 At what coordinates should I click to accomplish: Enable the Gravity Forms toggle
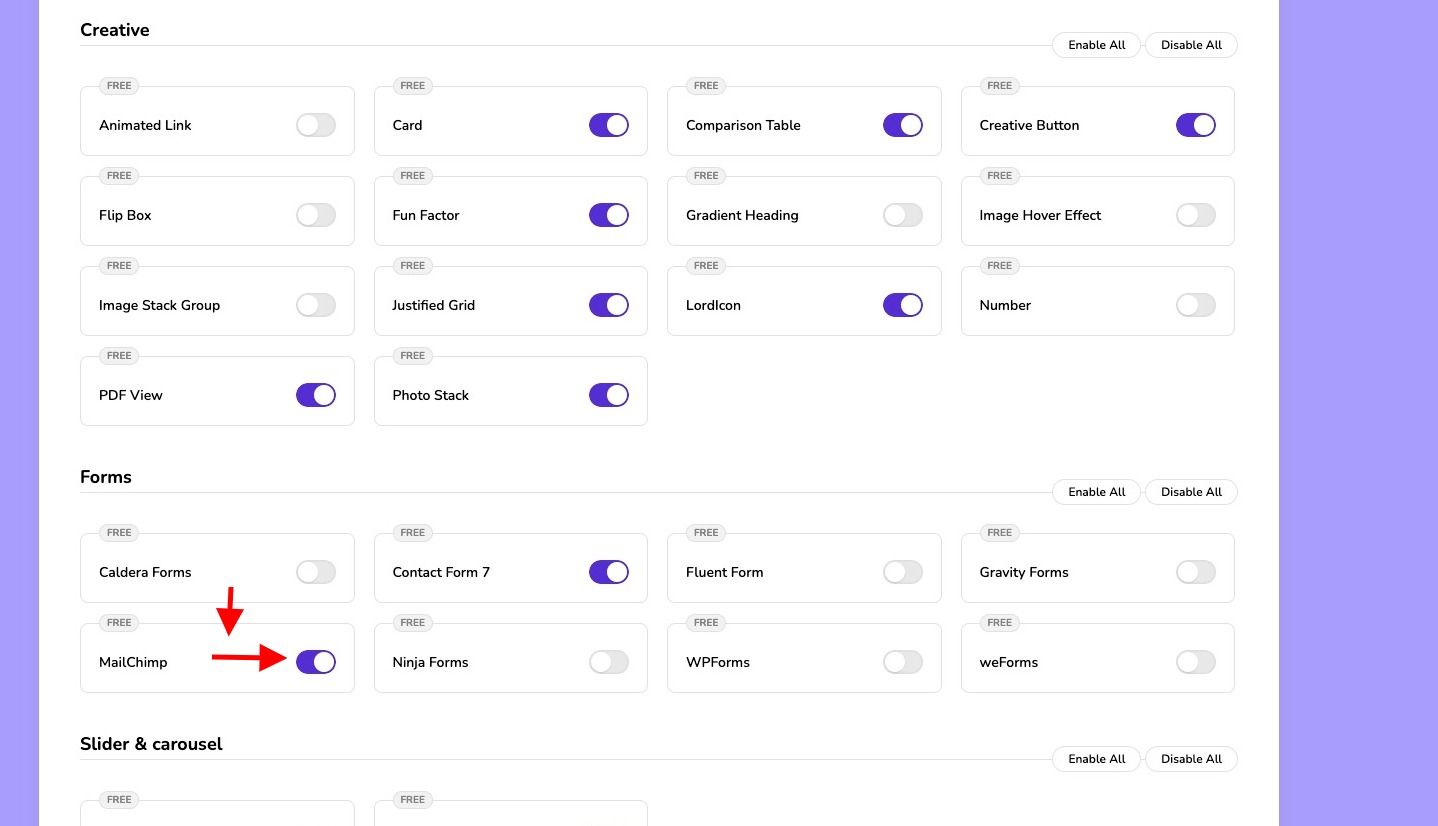click(1196, 572)
